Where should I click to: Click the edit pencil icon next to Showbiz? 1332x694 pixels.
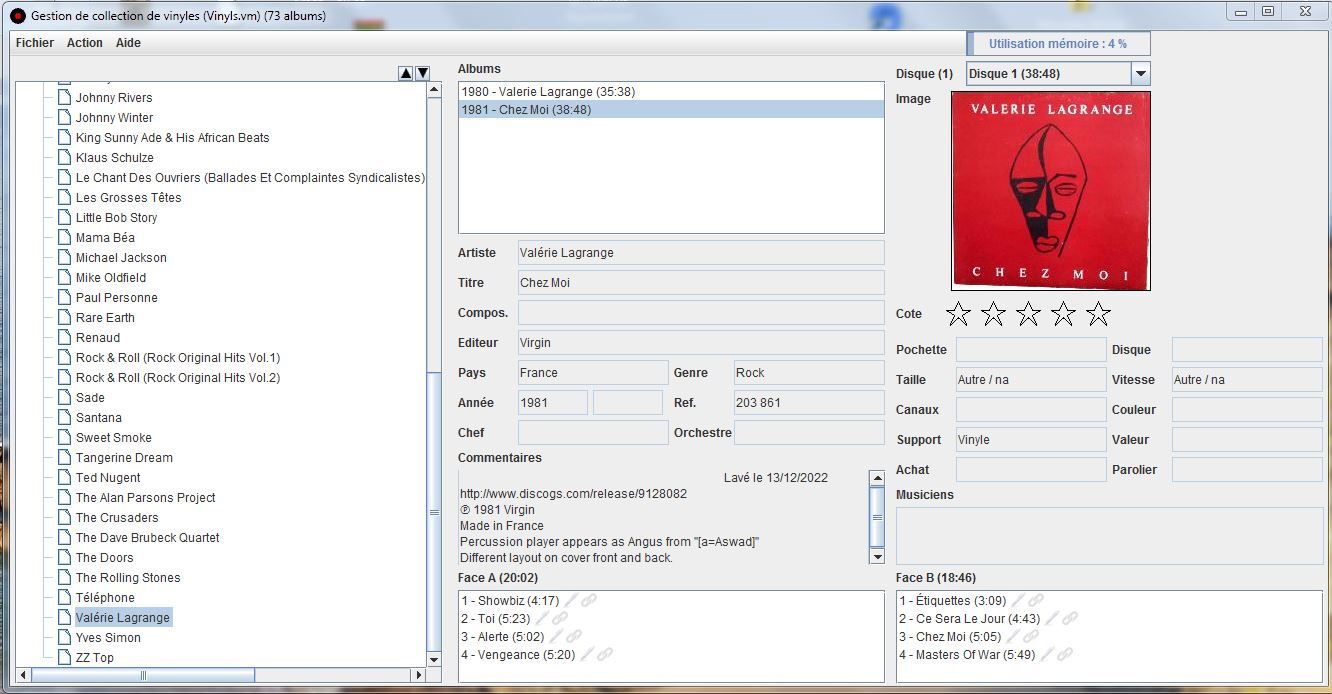point(571,600)
